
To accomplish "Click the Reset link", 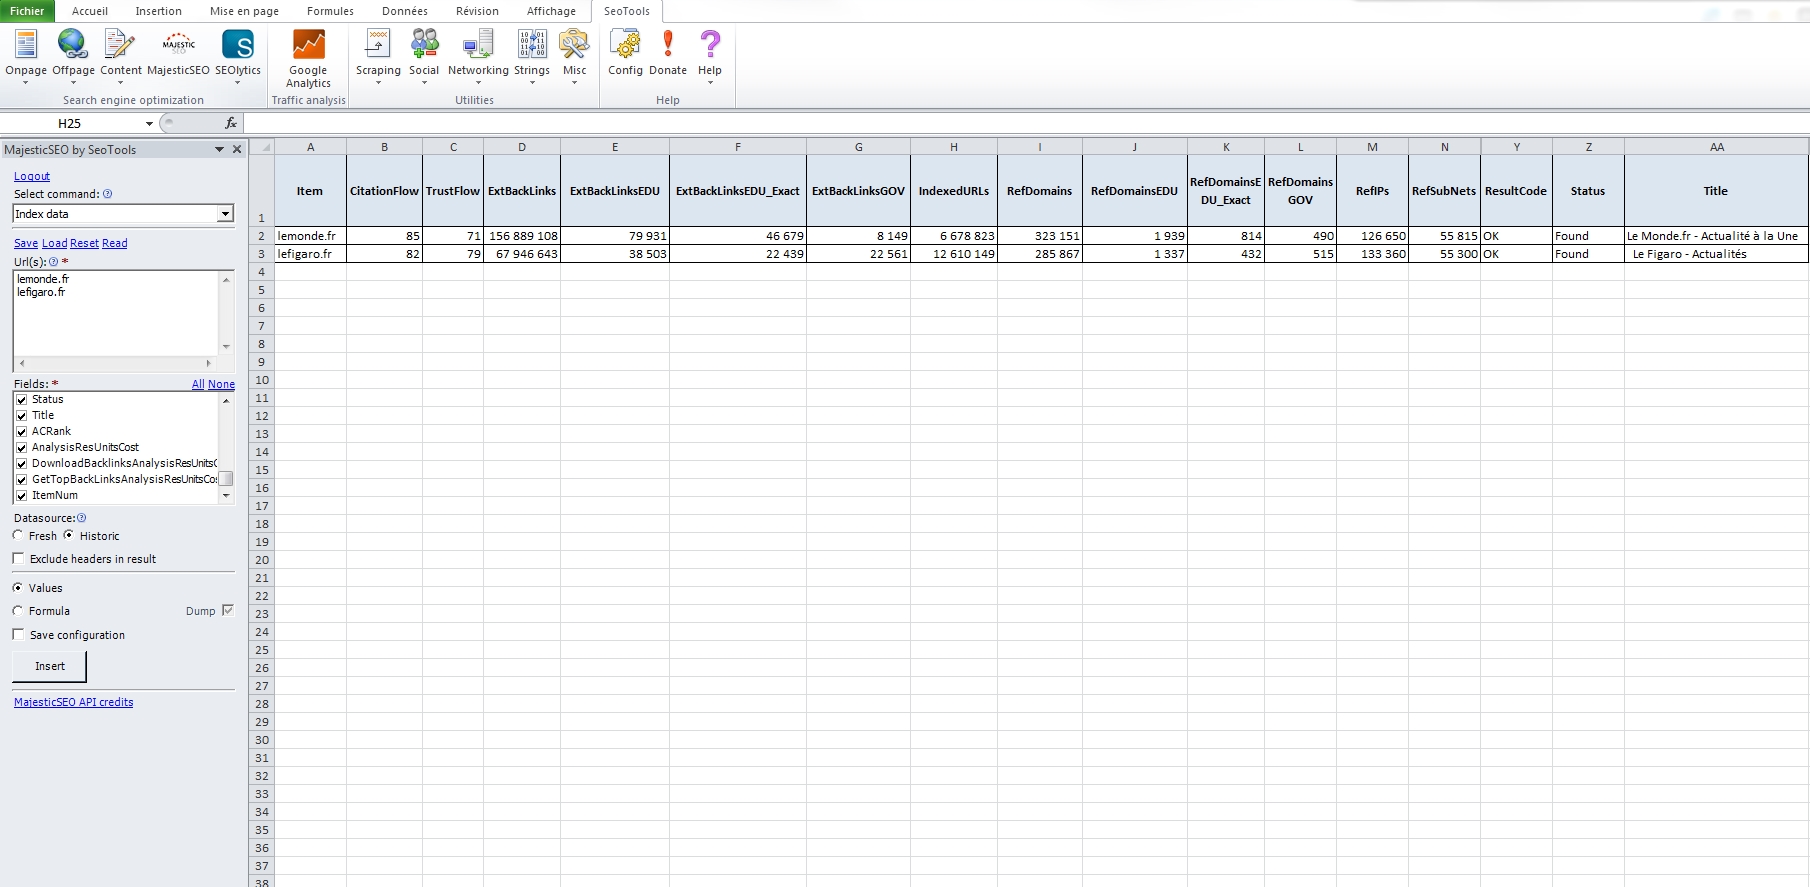I will pyautogui.click(x=84, y=243).
